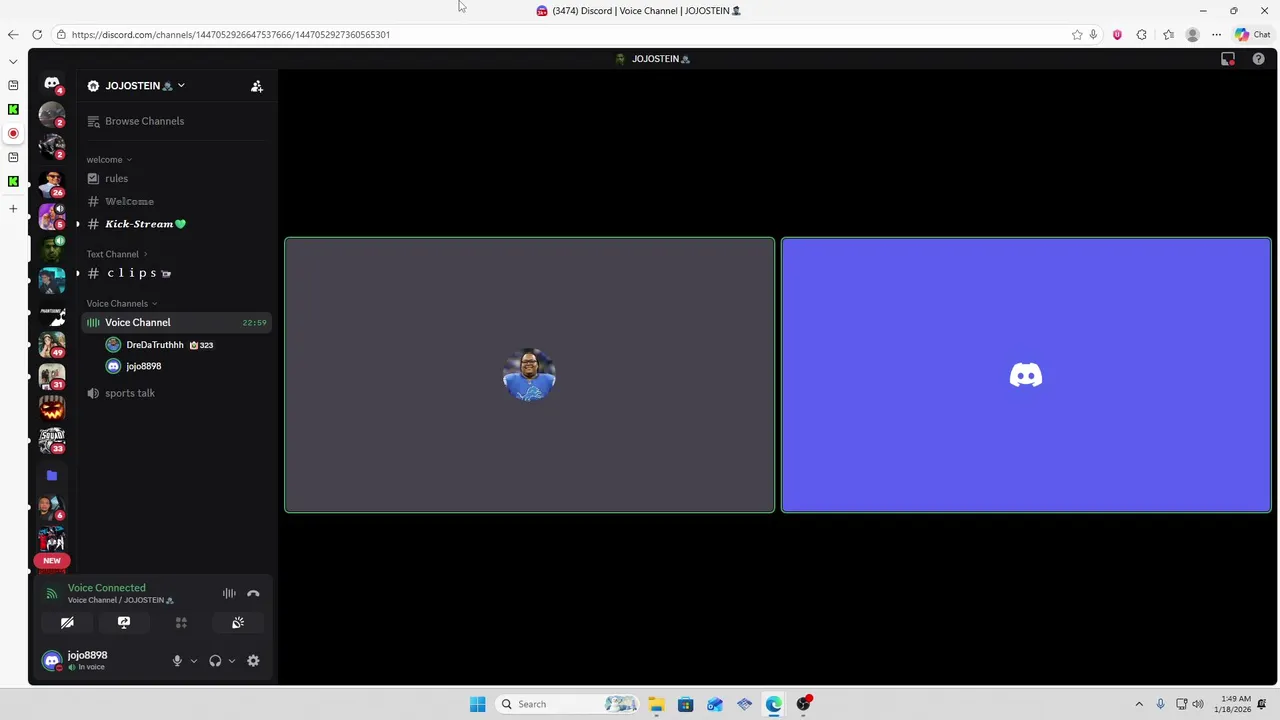Screen dimensions: 1280x720
Task: Open the Kick-Stream channel
Action: point(145,224)
